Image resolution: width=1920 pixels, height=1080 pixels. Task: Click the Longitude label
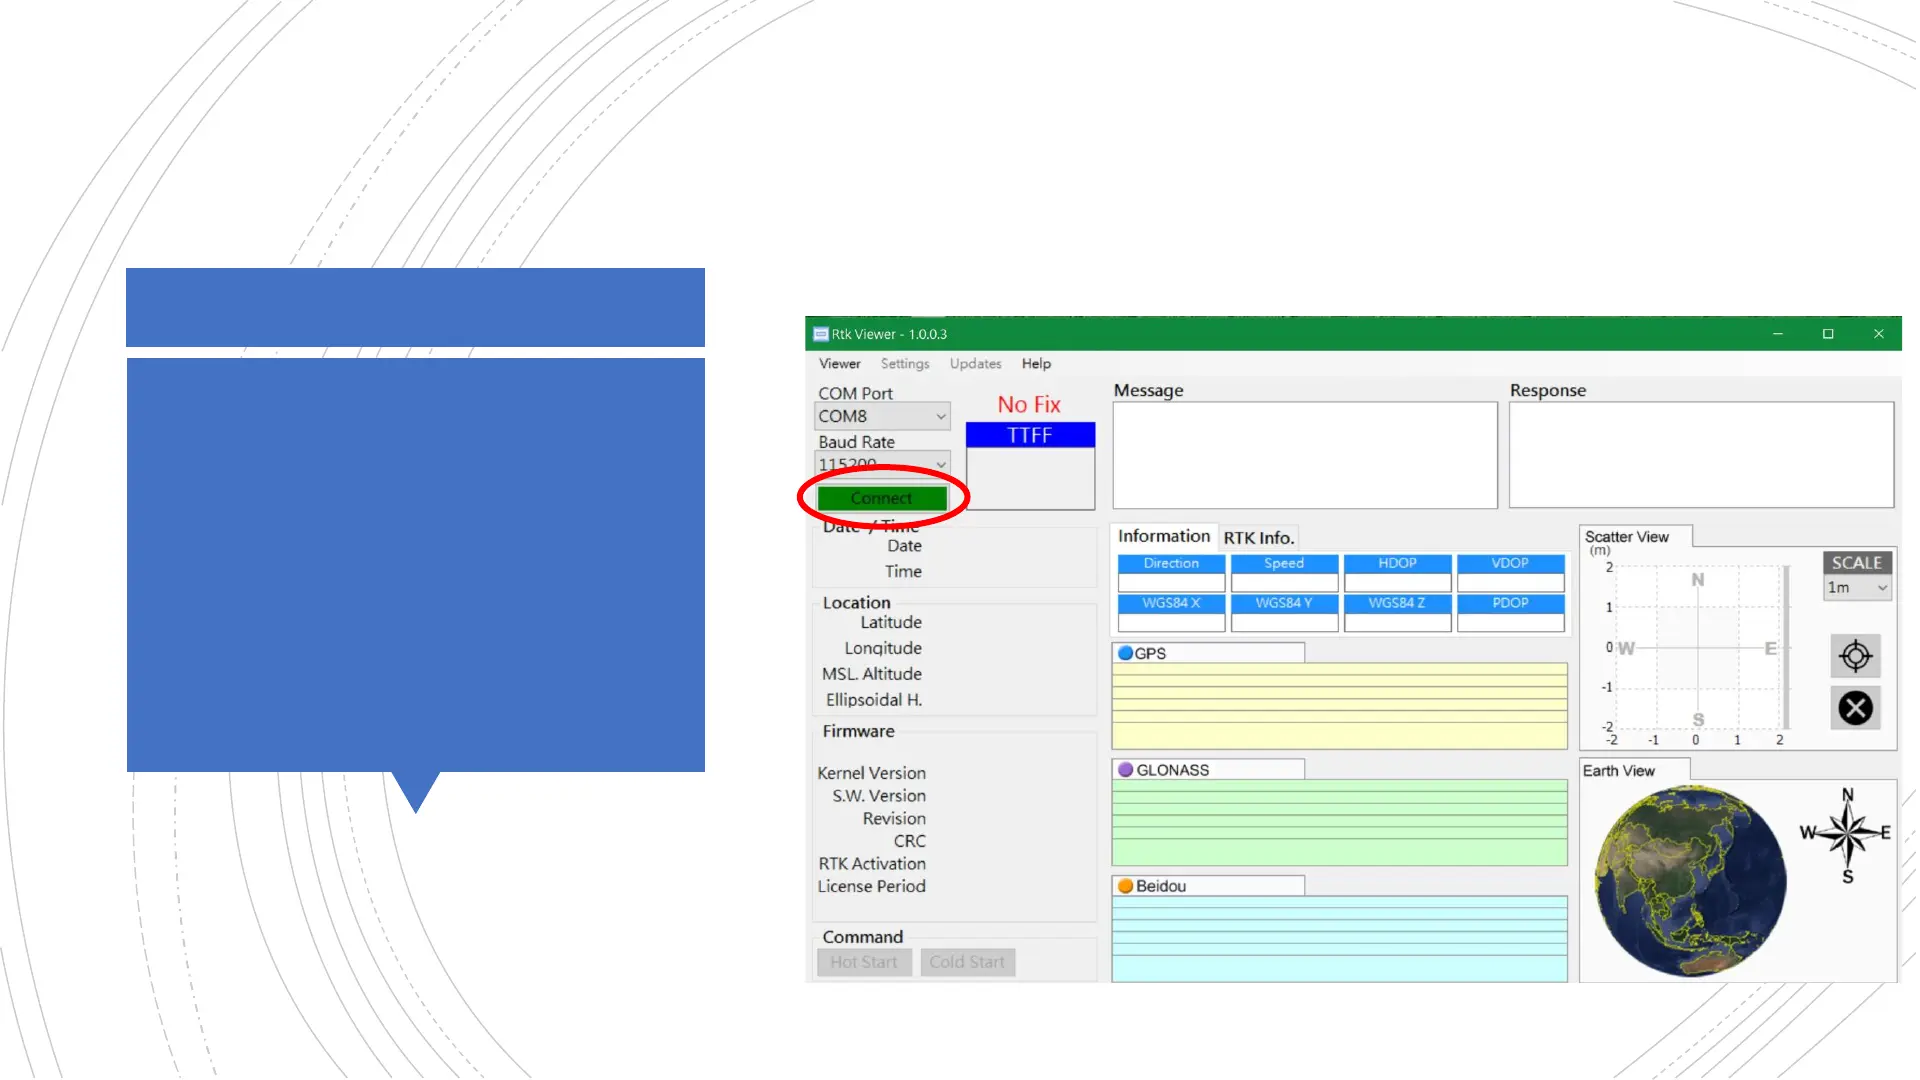pos(883,649)
